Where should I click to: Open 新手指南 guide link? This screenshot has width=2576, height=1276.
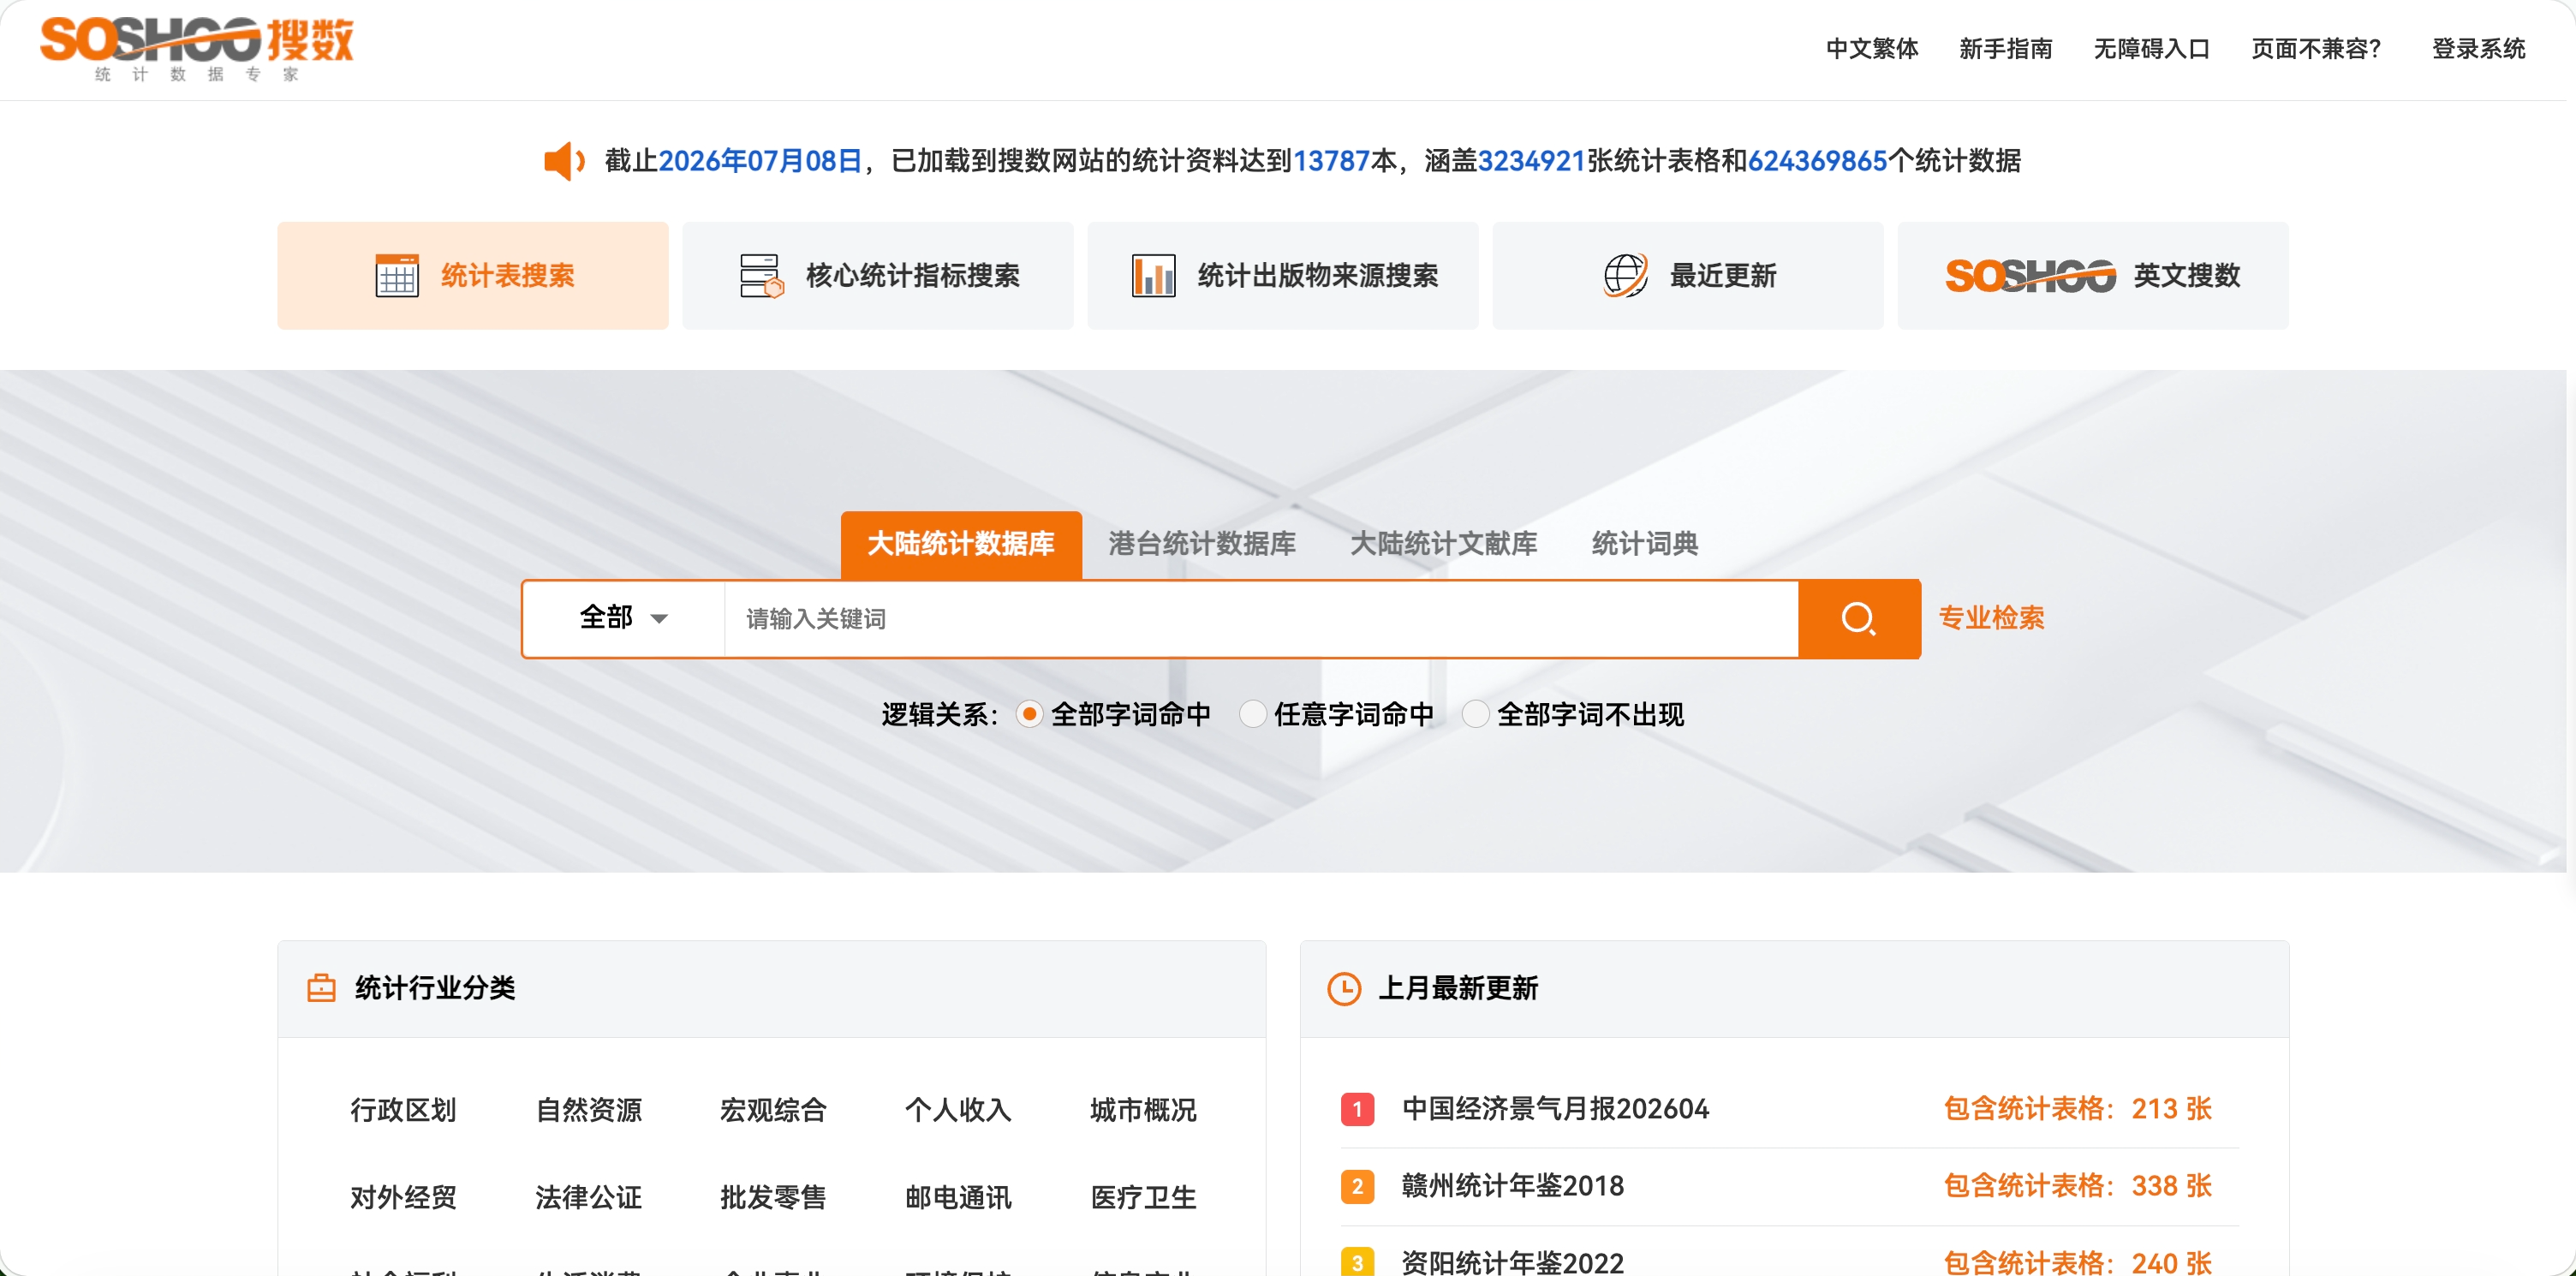[2006, 48]
